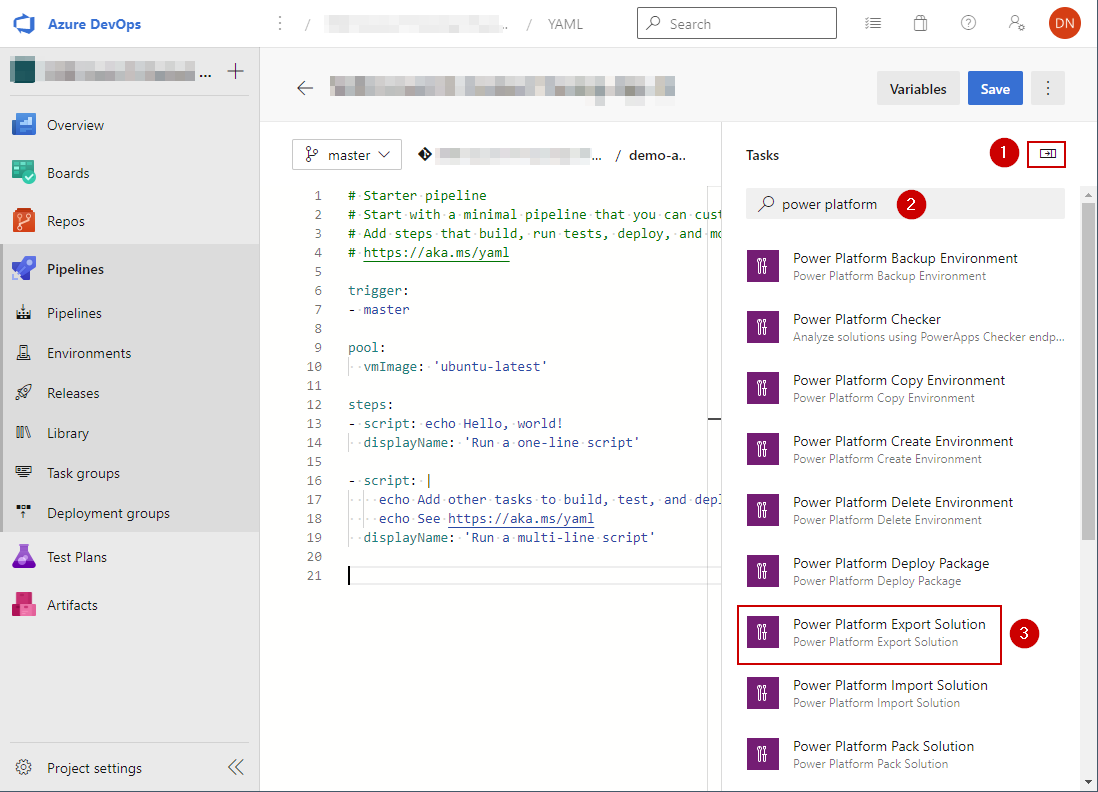Collapse the left sidebar using the chevron
Viewport: 1098px width, 792px height.
(236, 767)
